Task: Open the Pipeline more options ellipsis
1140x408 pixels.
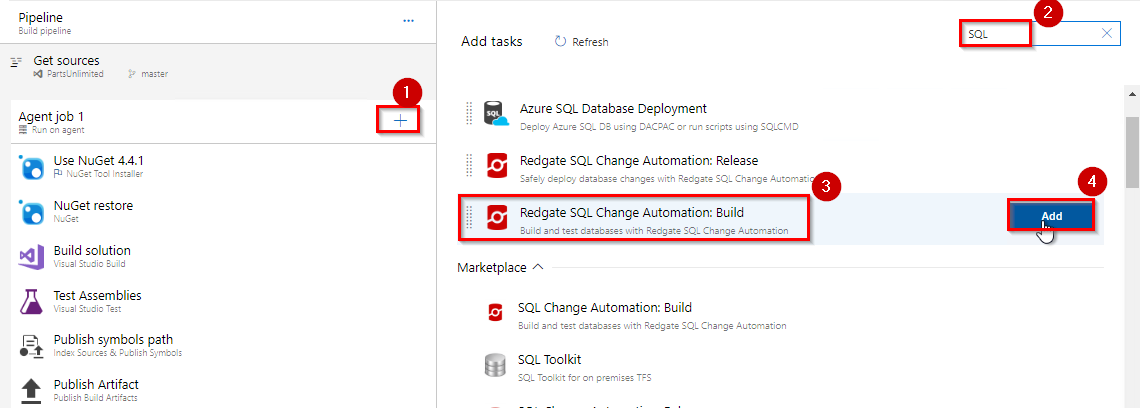Action: pos(409,21)
